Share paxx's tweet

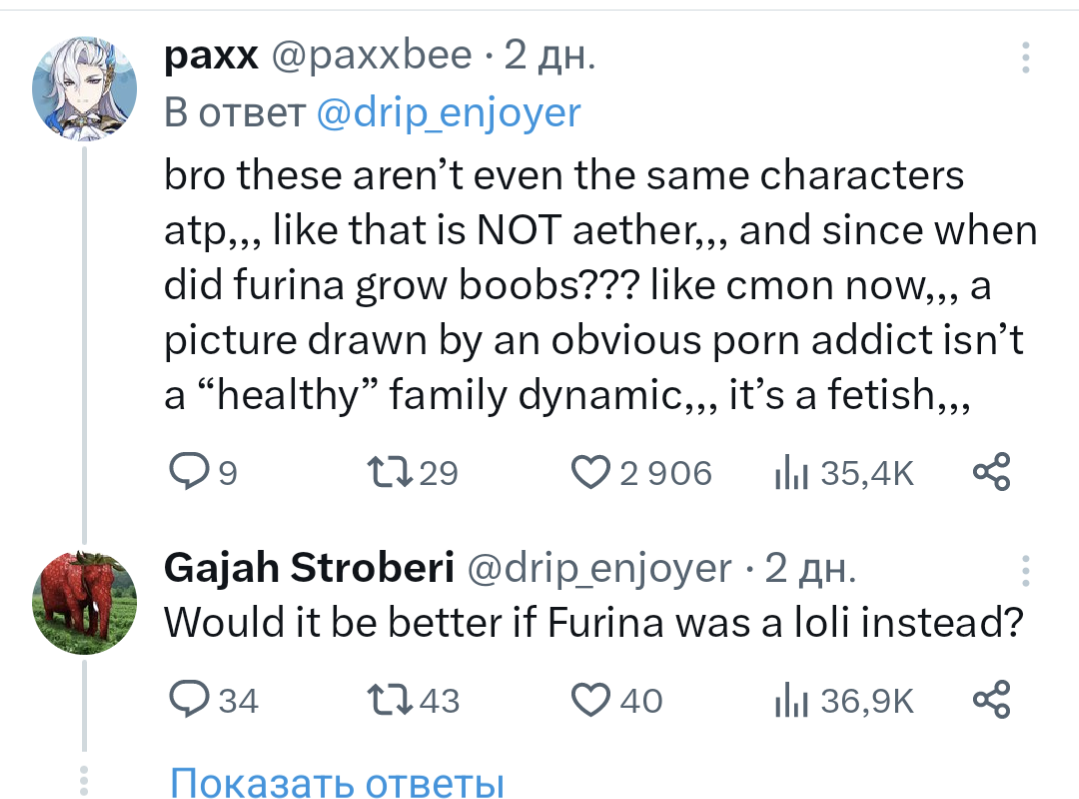tap(991, 471)
